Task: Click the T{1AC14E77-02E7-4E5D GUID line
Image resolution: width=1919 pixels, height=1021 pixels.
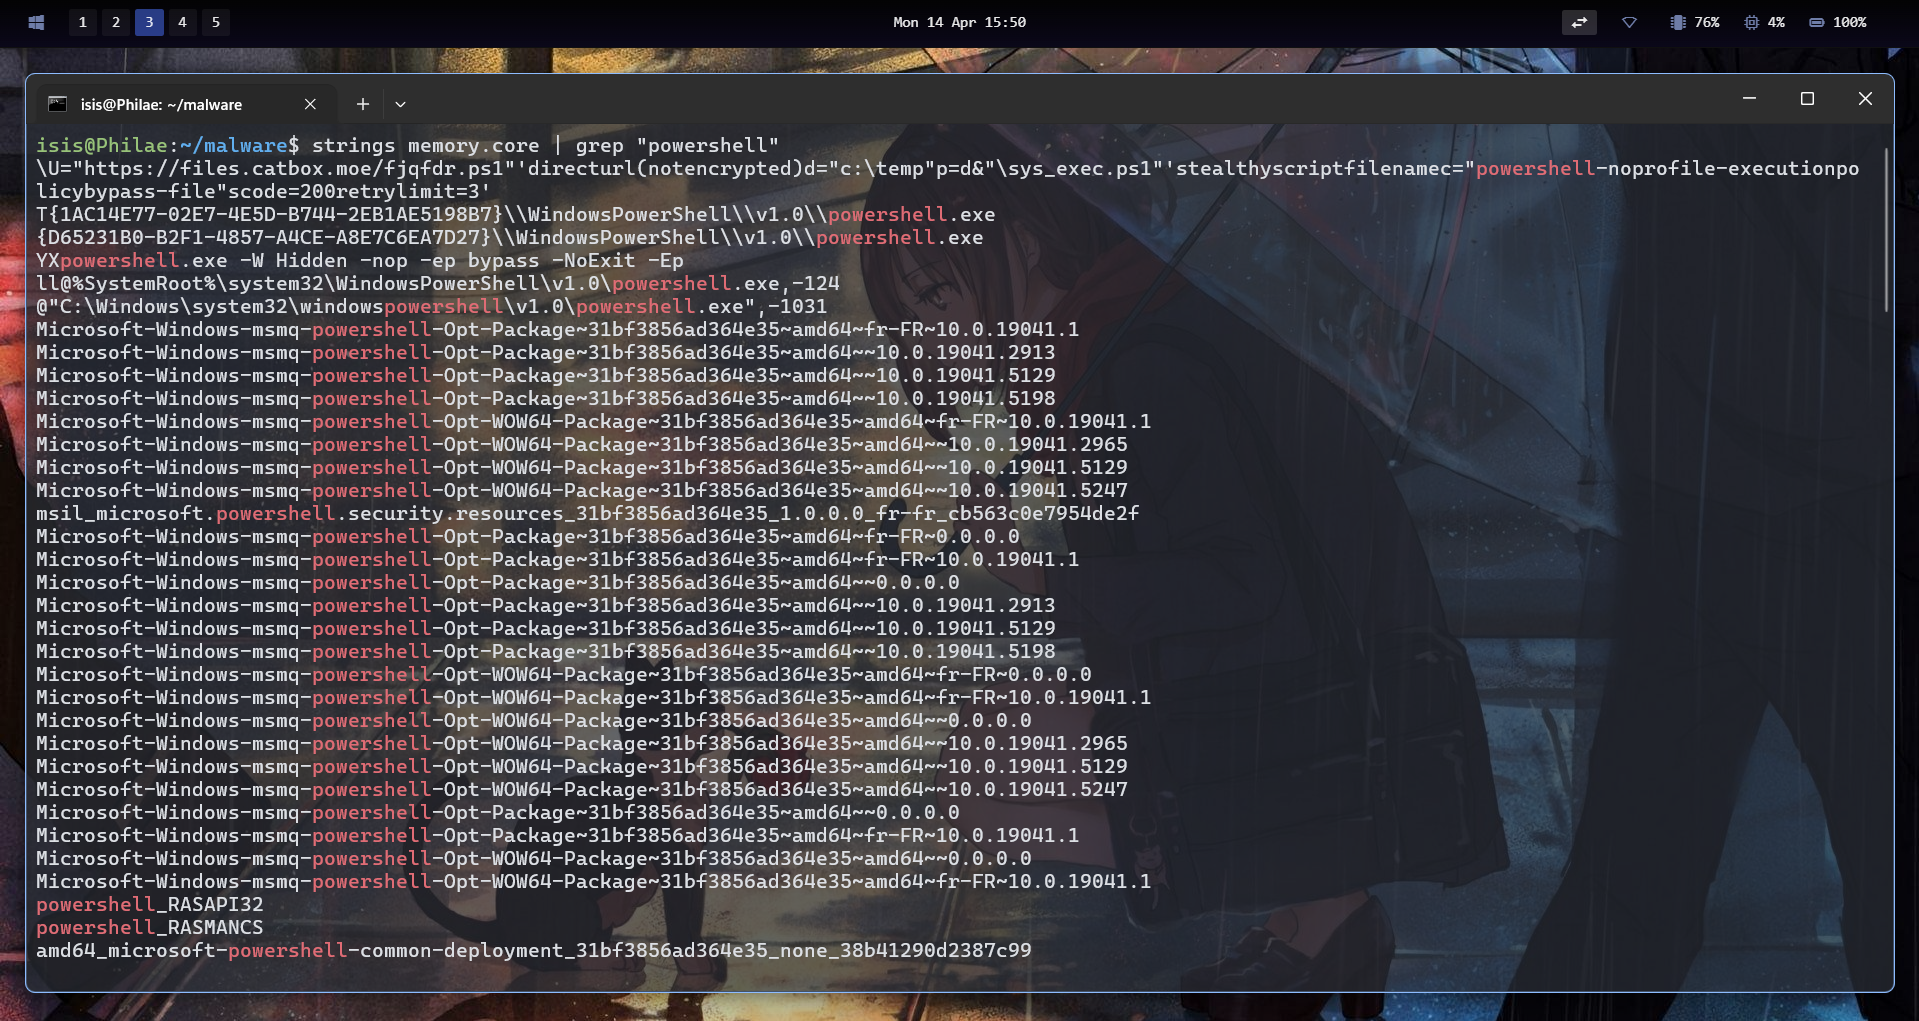Action: click(x=516, y=215)
